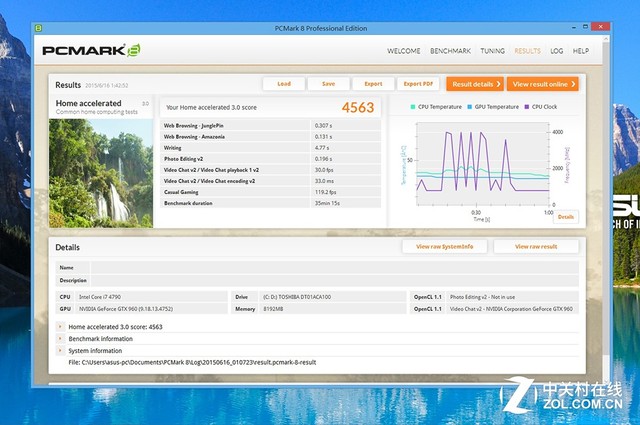This screenshot has width=640, height=425.
Task: Click the Description input field
Action: (335, 280)
